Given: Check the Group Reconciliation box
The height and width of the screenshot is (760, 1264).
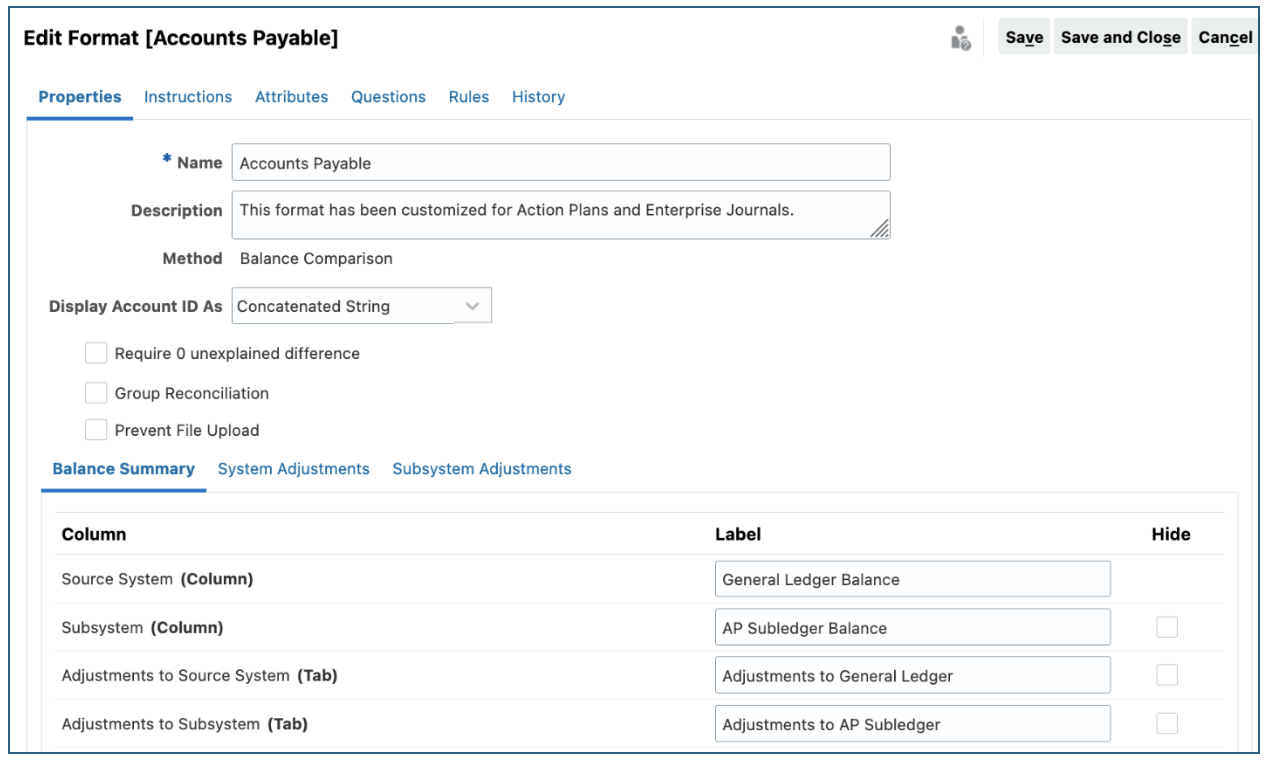Looking at the screenshot, I should (96, 393).
